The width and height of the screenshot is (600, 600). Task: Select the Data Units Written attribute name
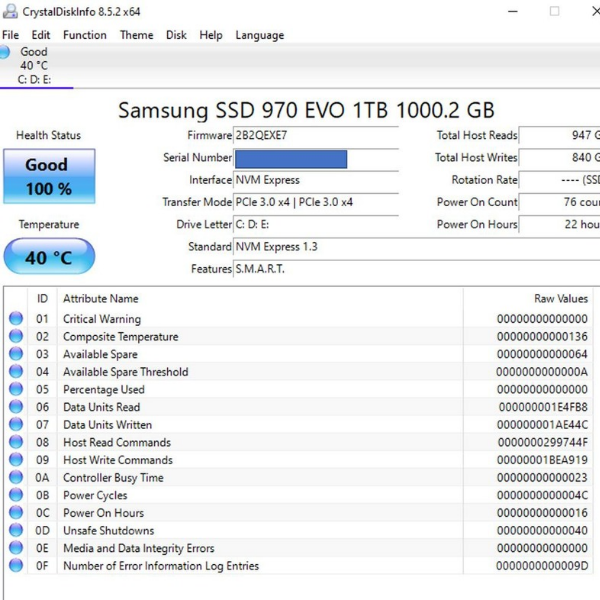point(107,425)
